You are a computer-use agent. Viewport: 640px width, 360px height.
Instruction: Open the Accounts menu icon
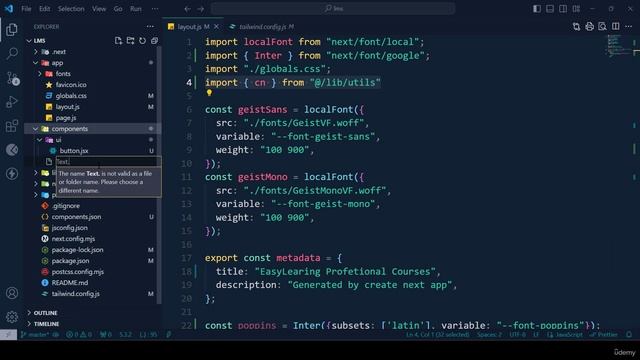pyautogui.click(x=12, y=293)
